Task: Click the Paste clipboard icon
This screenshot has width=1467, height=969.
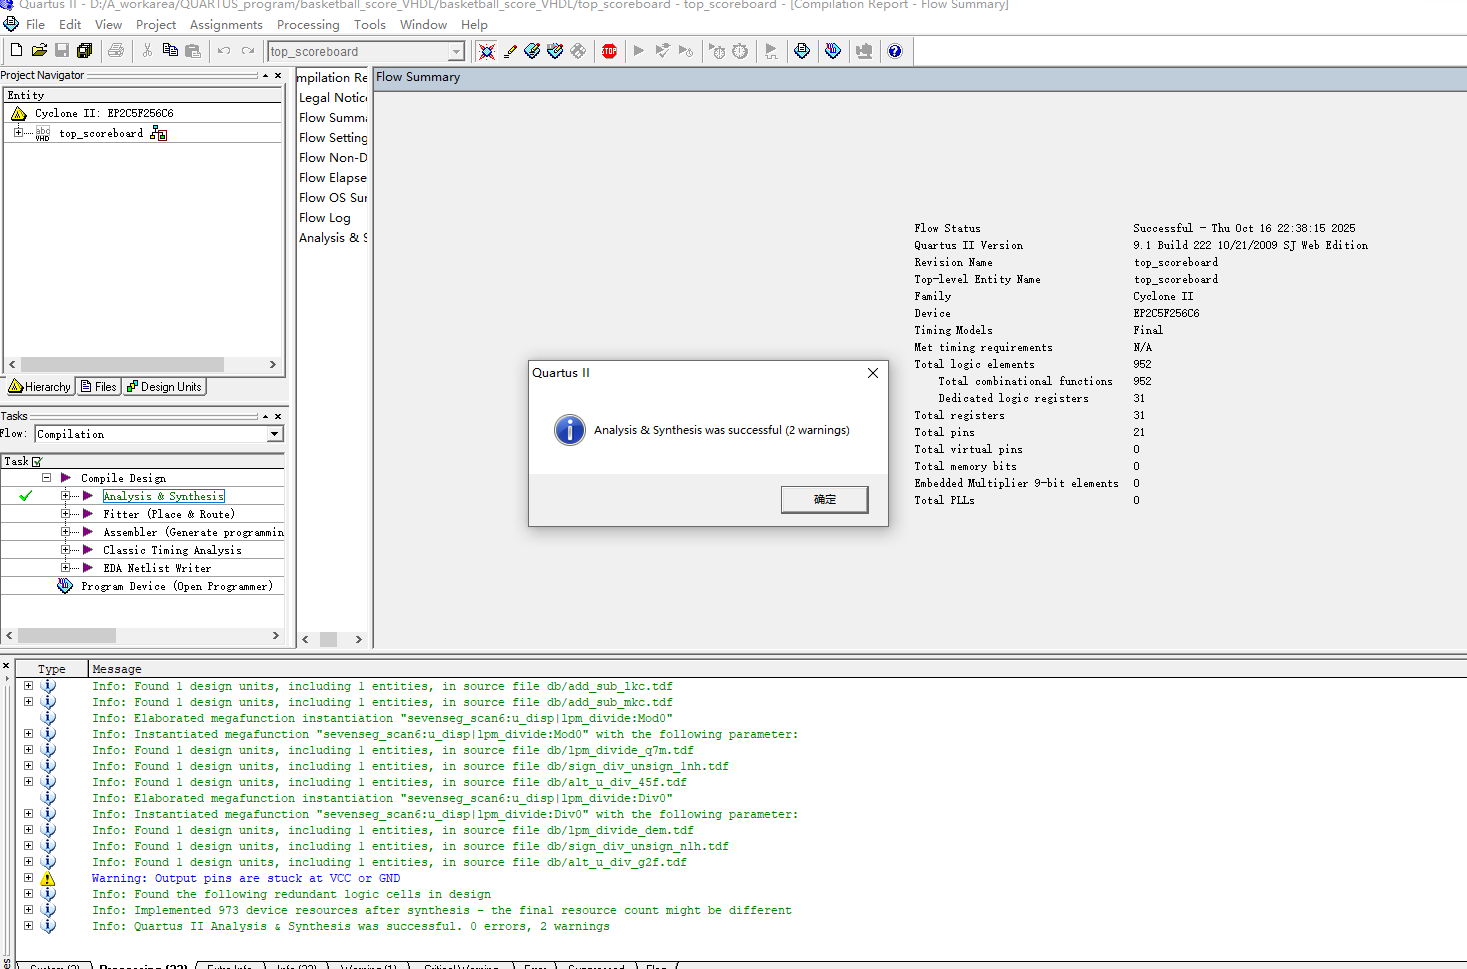Action: tap(193, 51)
